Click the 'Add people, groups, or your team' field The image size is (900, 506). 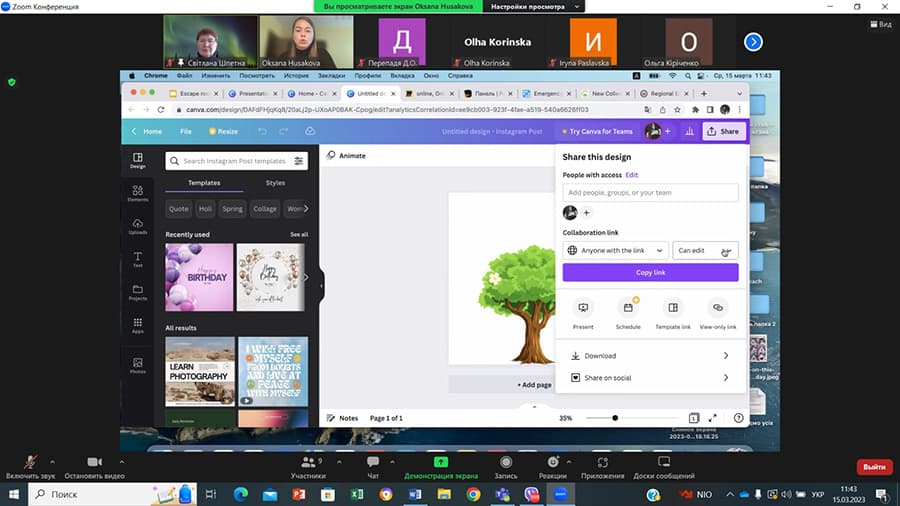click(650, 192)
